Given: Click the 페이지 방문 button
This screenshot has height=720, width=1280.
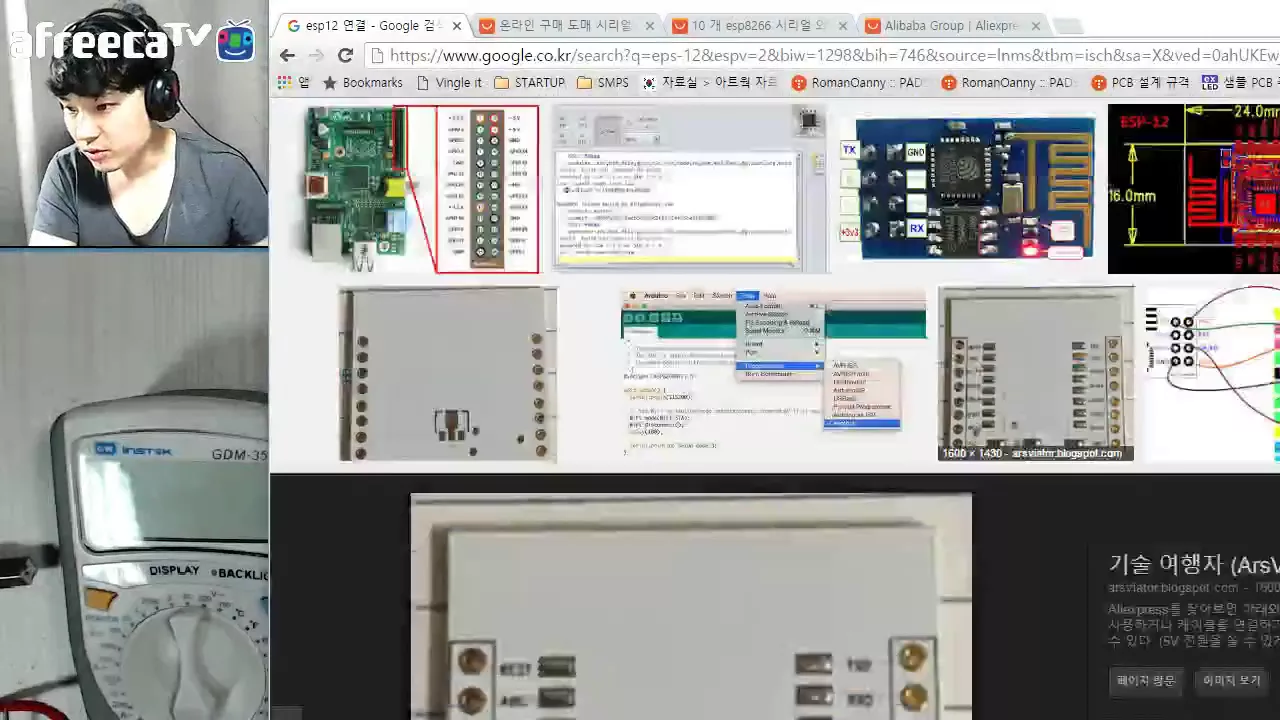Looking at the screenshot, I should click(1146, 680).
